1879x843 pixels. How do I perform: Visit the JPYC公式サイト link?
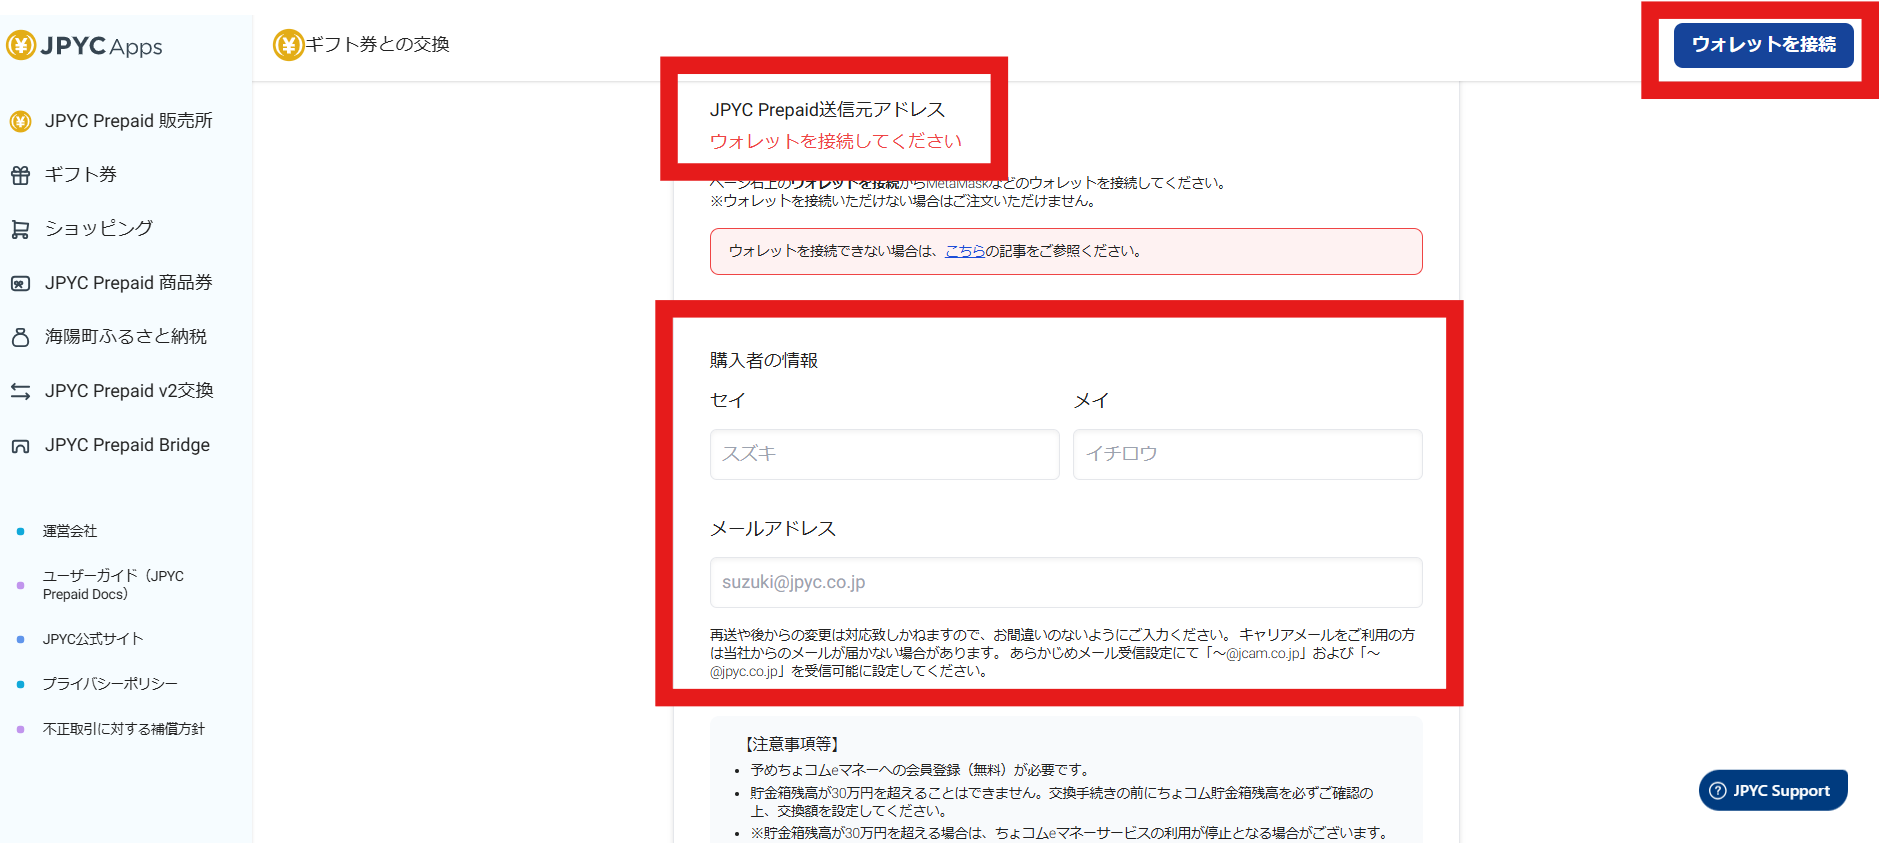(93, 639)
